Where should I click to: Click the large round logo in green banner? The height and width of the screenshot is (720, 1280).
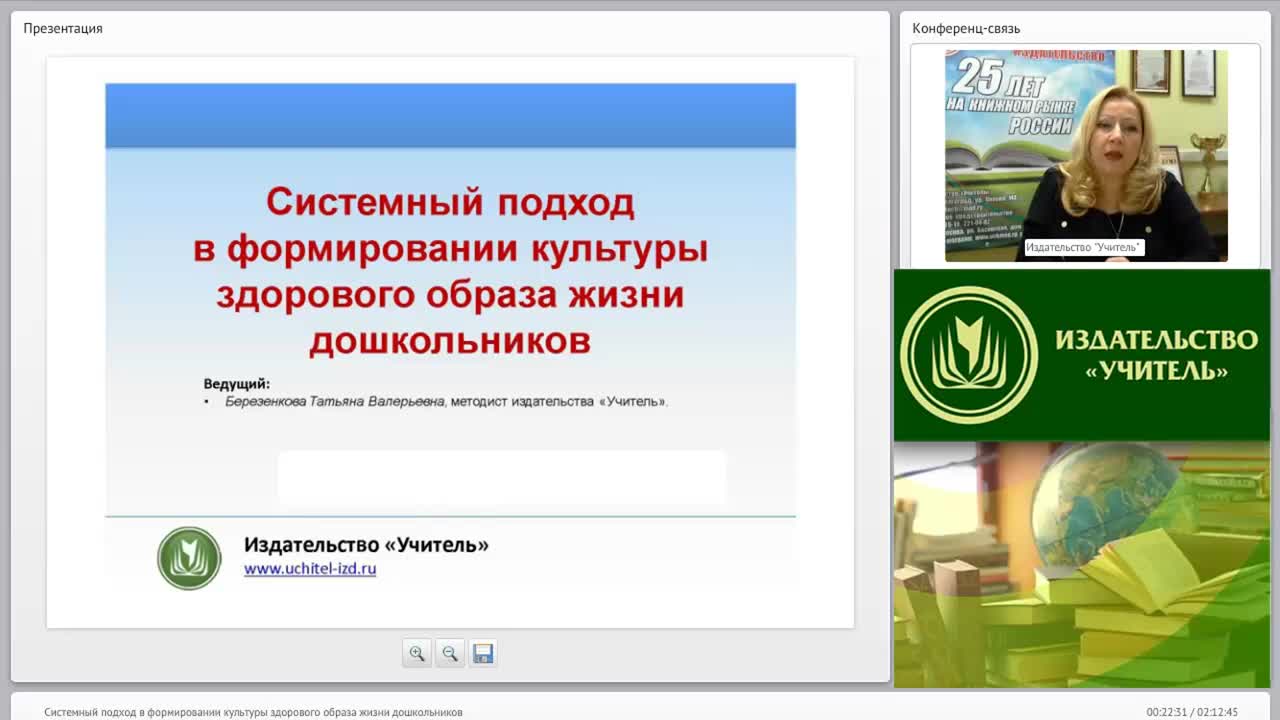point(968,355)
